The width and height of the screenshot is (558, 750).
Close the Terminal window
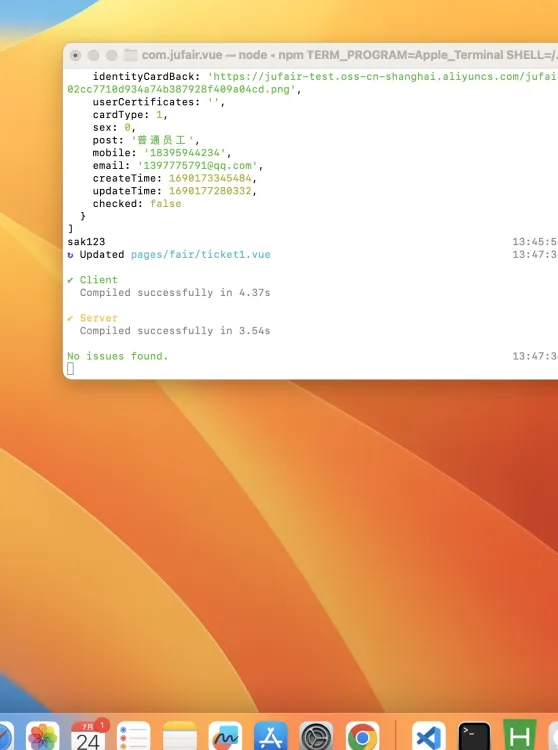pyautogui.click(x=75, y=55)
